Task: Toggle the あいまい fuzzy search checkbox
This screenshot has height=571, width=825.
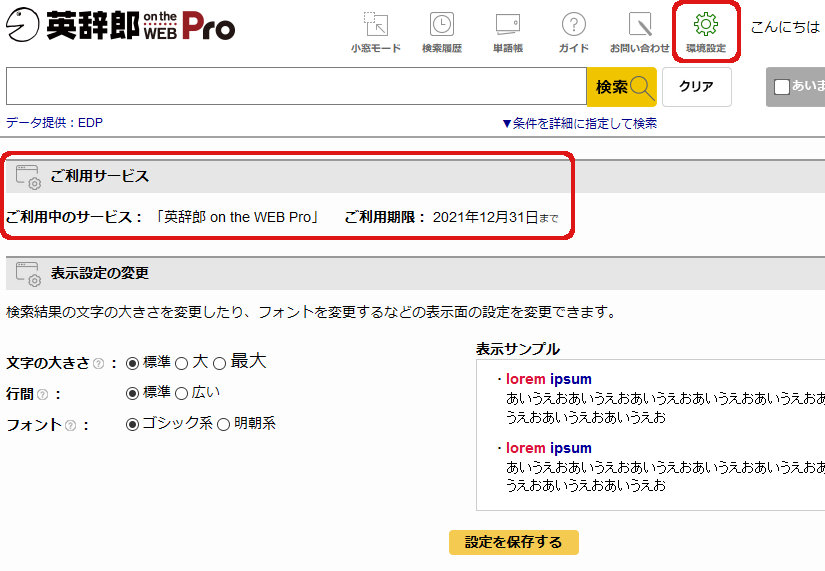Action: pyautogui.click(x=782, y=87)
